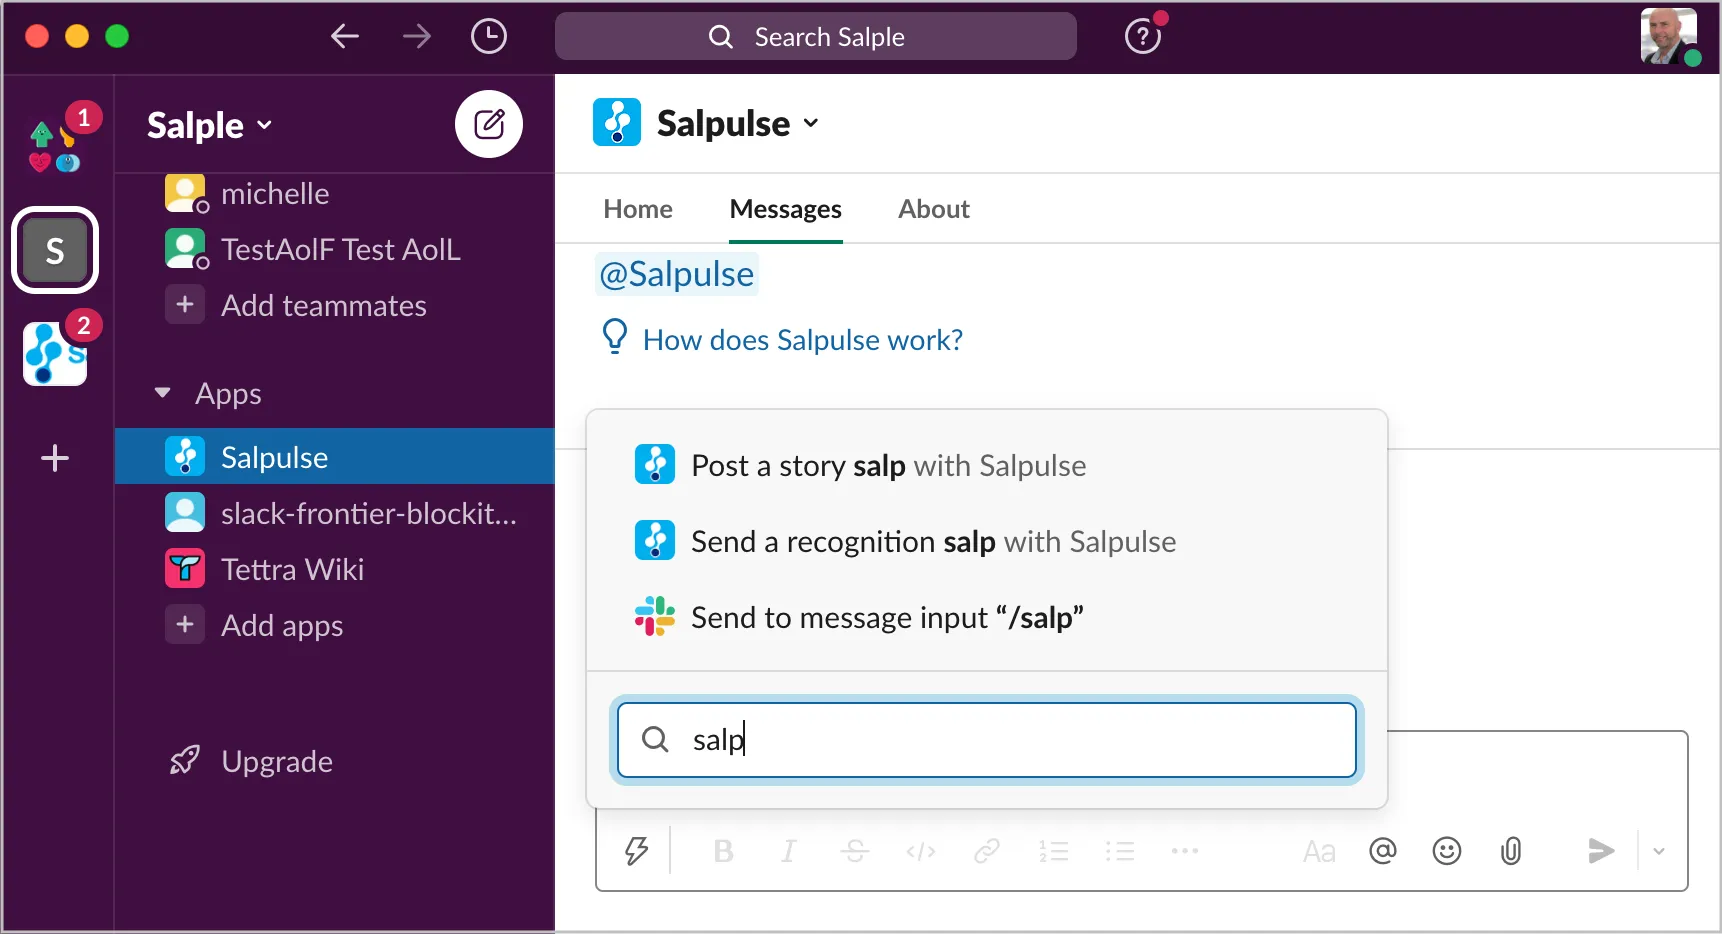Open send options dropdown arrow
1722x934 pixels.
pyautogui.click(x=1659, y=851)
